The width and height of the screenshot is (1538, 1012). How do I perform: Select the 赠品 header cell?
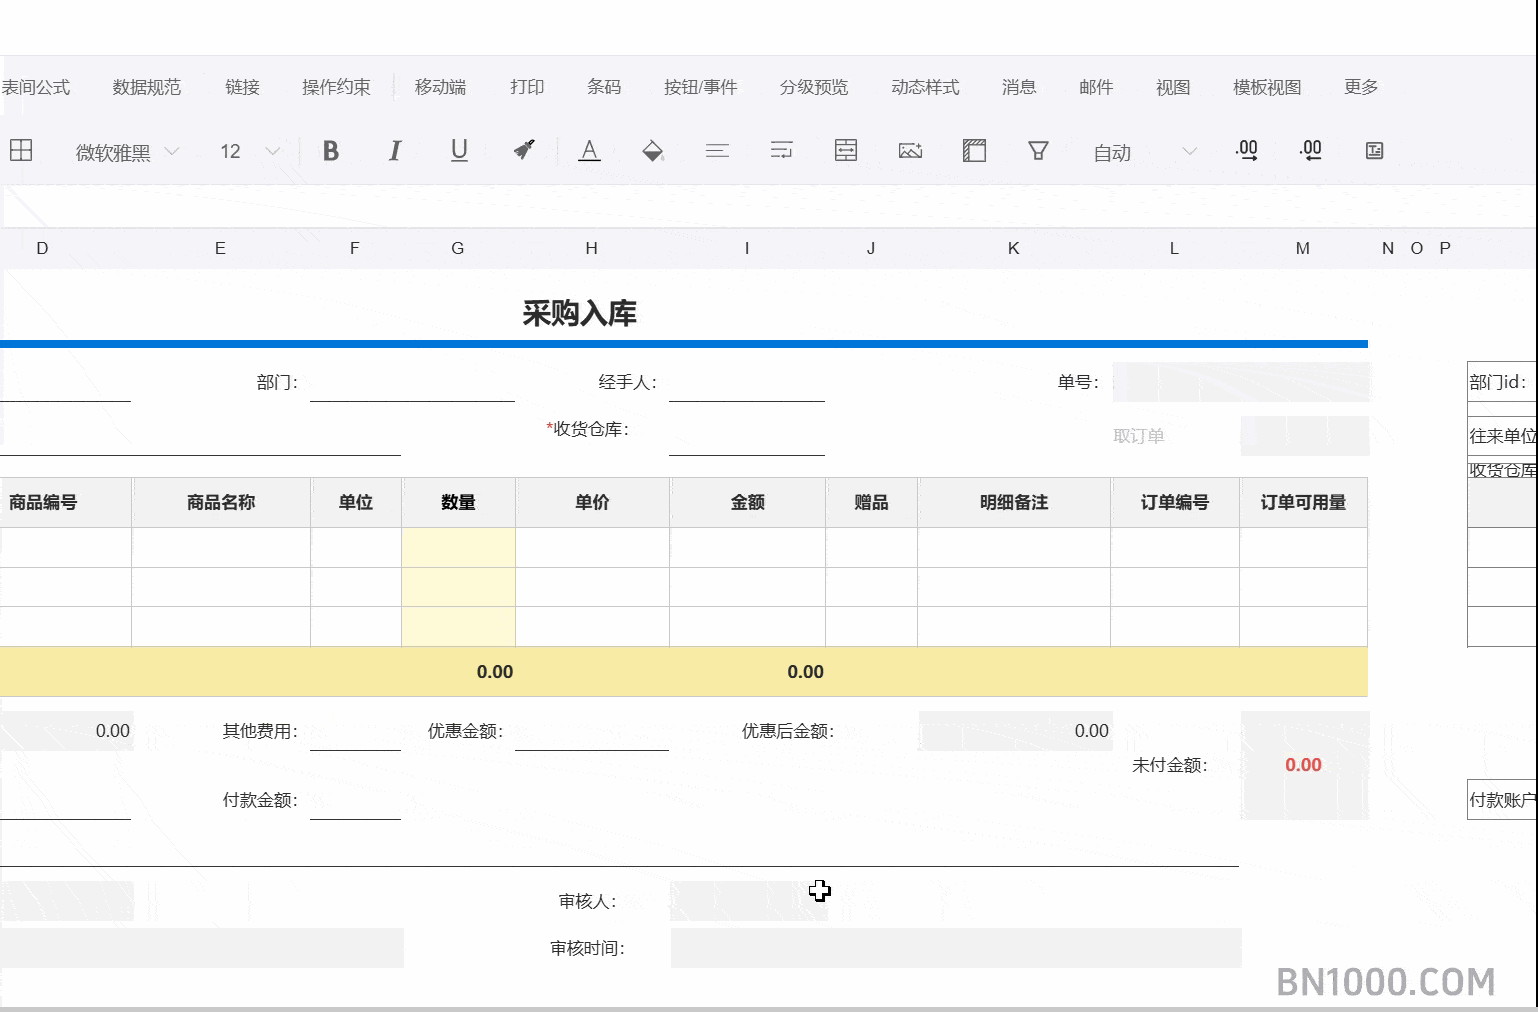click(871, 502)
